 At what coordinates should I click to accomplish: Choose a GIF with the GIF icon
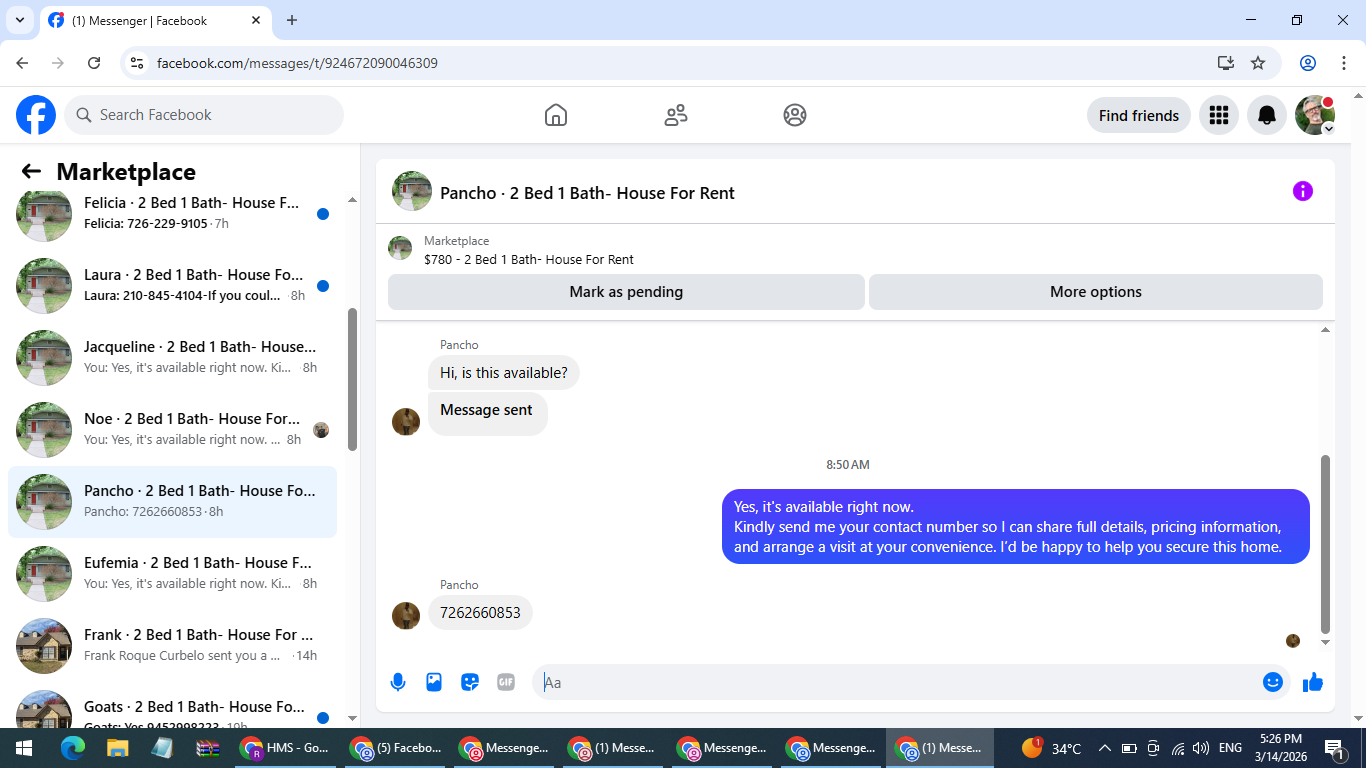click(506, 682)
